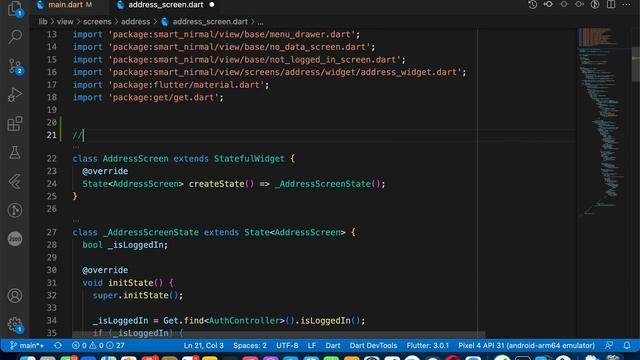Screen dimensions: 640x360
Task: Click the circular git icon in editor toolbar
Action: 595,4
